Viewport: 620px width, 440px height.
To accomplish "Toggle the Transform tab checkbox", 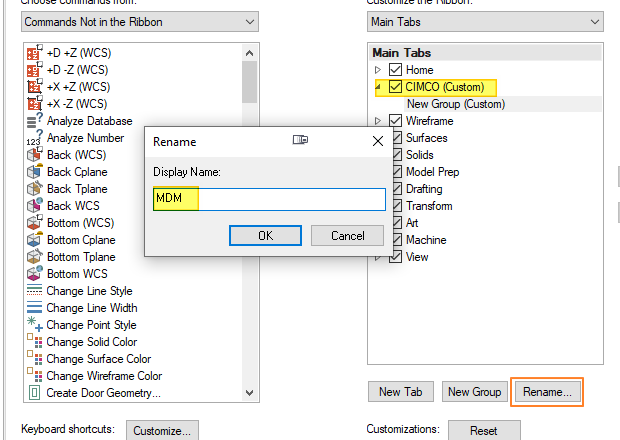I will point(397,206).
